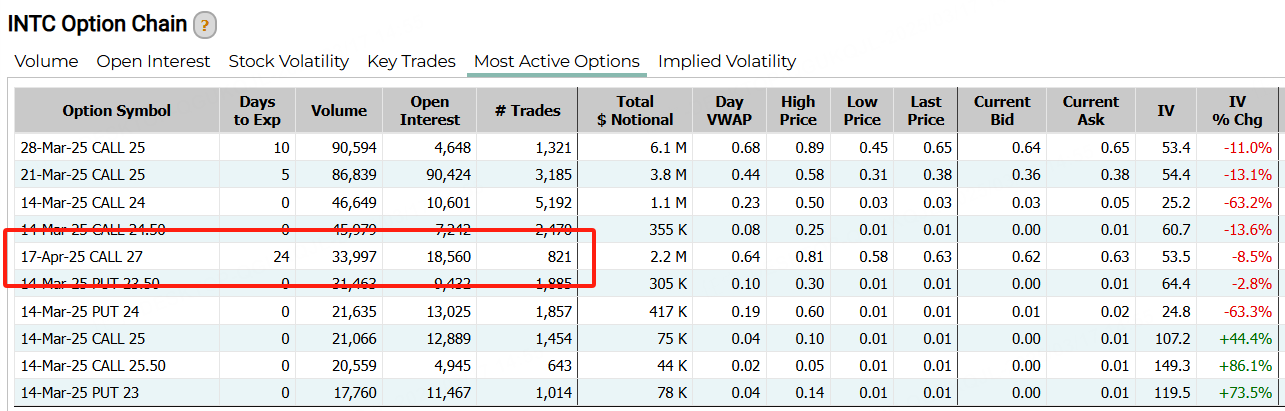Click IV value 149.3
1285x411 pixels.
click(x=1174, y=365)
